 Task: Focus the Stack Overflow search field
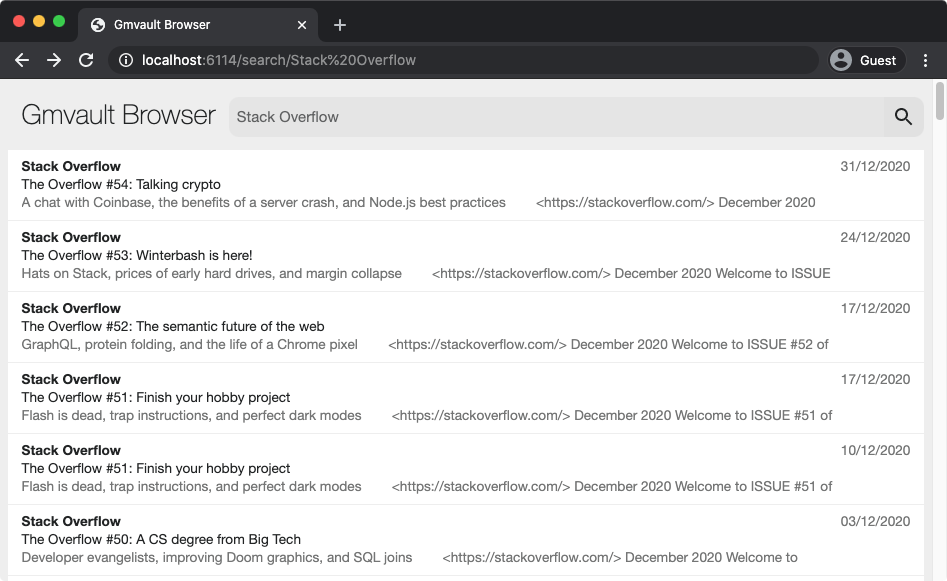click(556, 117)
